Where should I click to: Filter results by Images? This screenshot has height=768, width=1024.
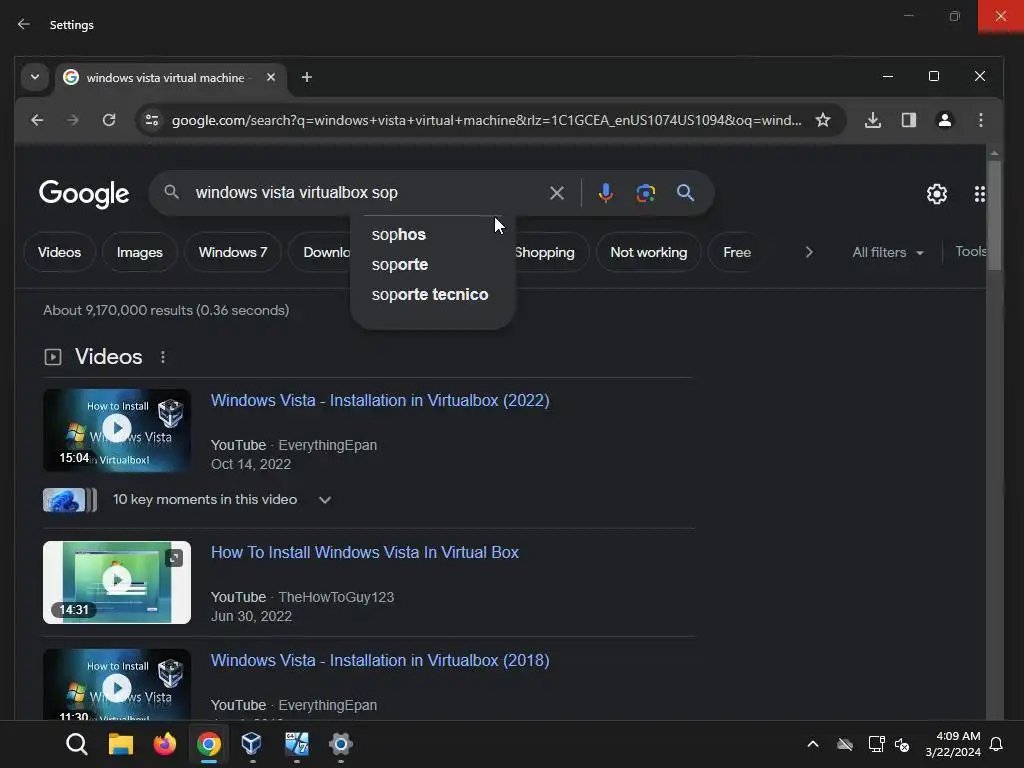click(140, 252)
